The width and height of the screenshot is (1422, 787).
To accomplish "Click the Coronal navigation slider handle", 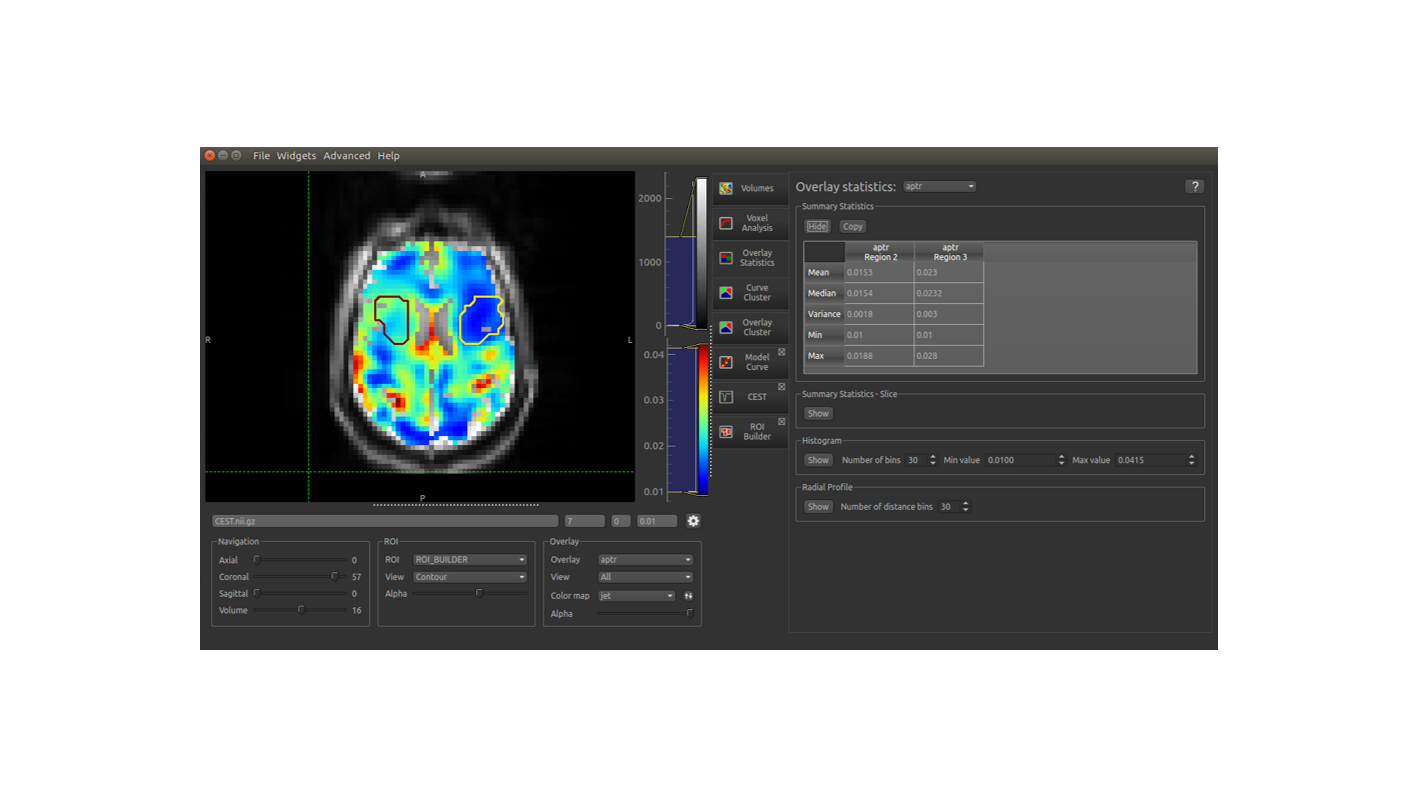I will [x=334, y=577].
